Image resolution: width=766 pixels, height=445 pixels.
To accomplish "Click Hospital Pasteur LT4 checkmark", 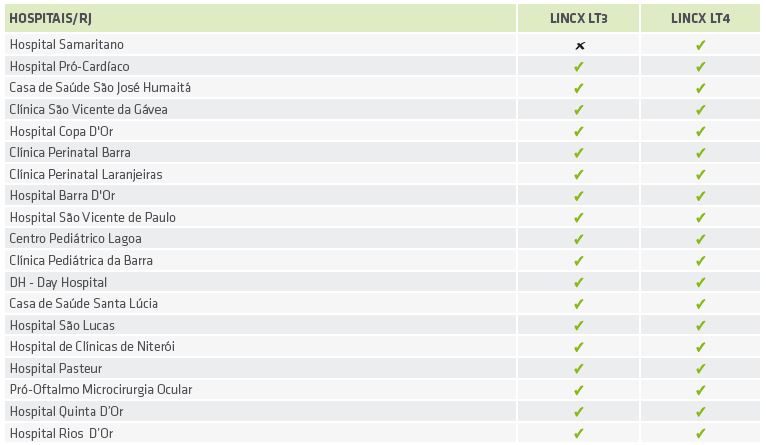I will (701, 369).
